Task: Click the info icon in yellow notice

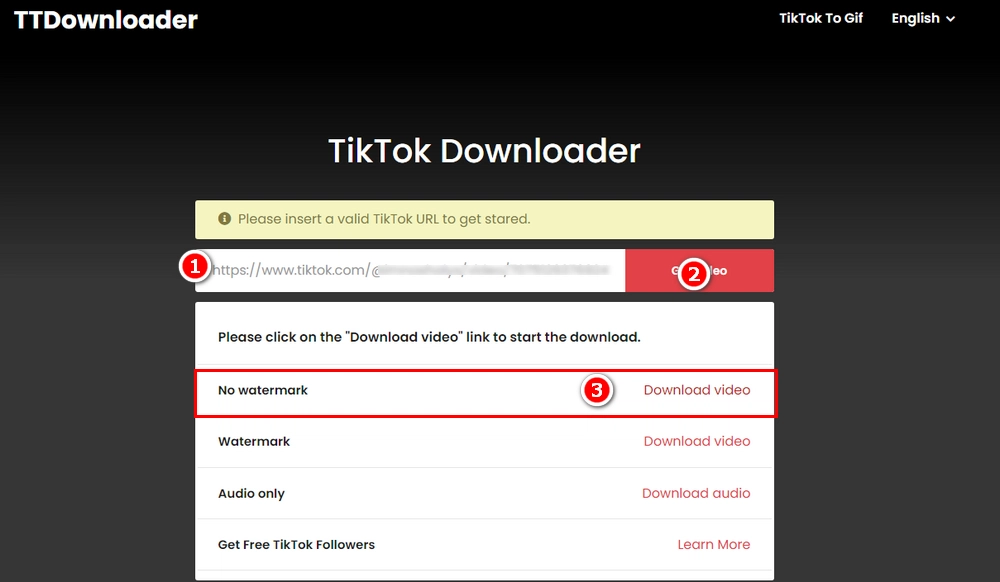Action: click(x=224, y=219)
